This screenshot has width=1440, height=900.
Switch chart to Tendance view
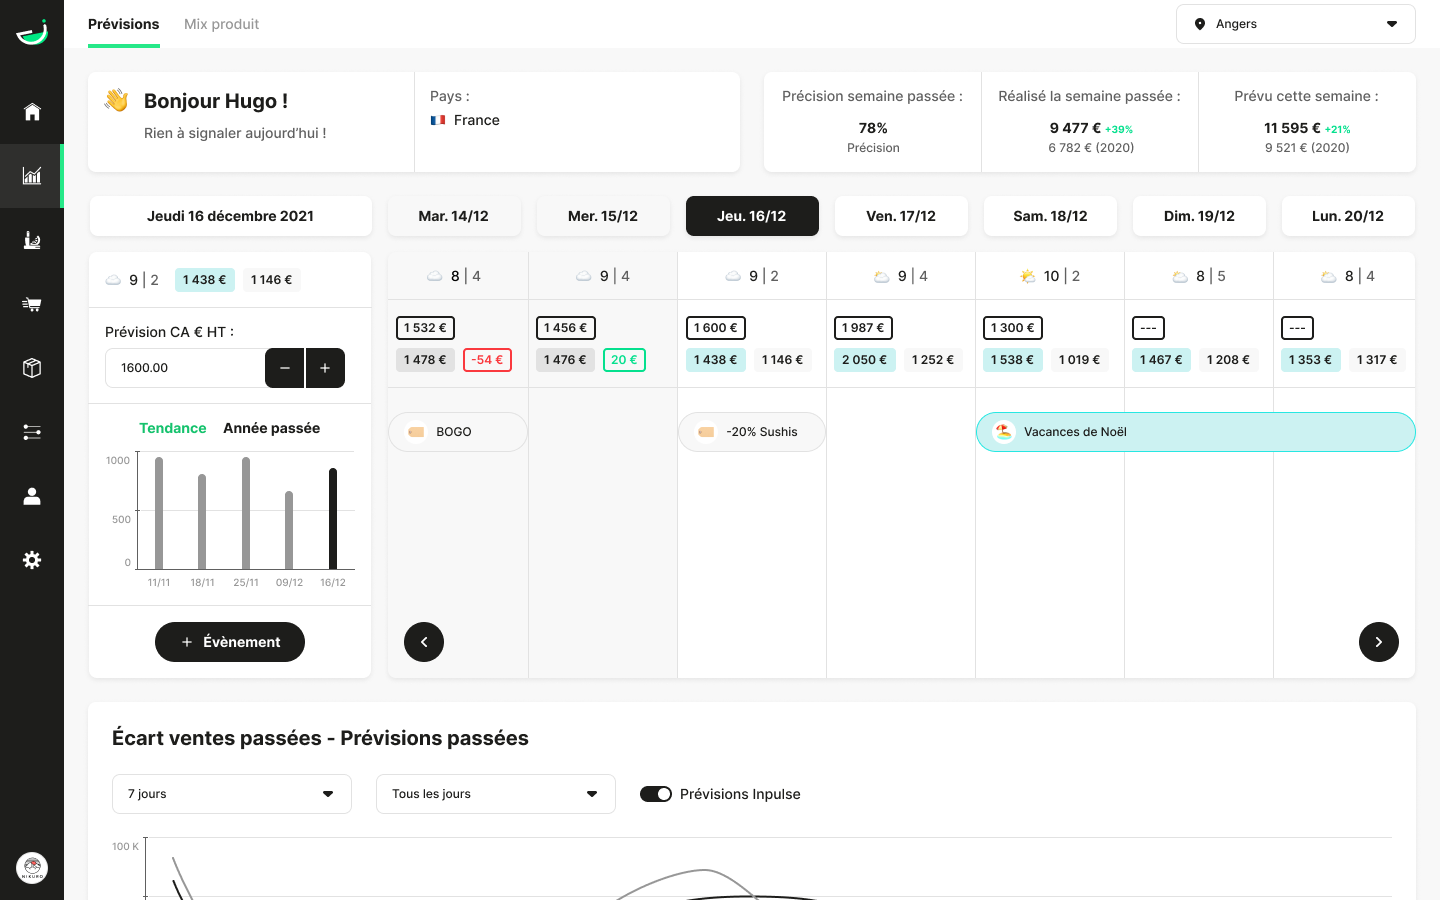(172, 428)
